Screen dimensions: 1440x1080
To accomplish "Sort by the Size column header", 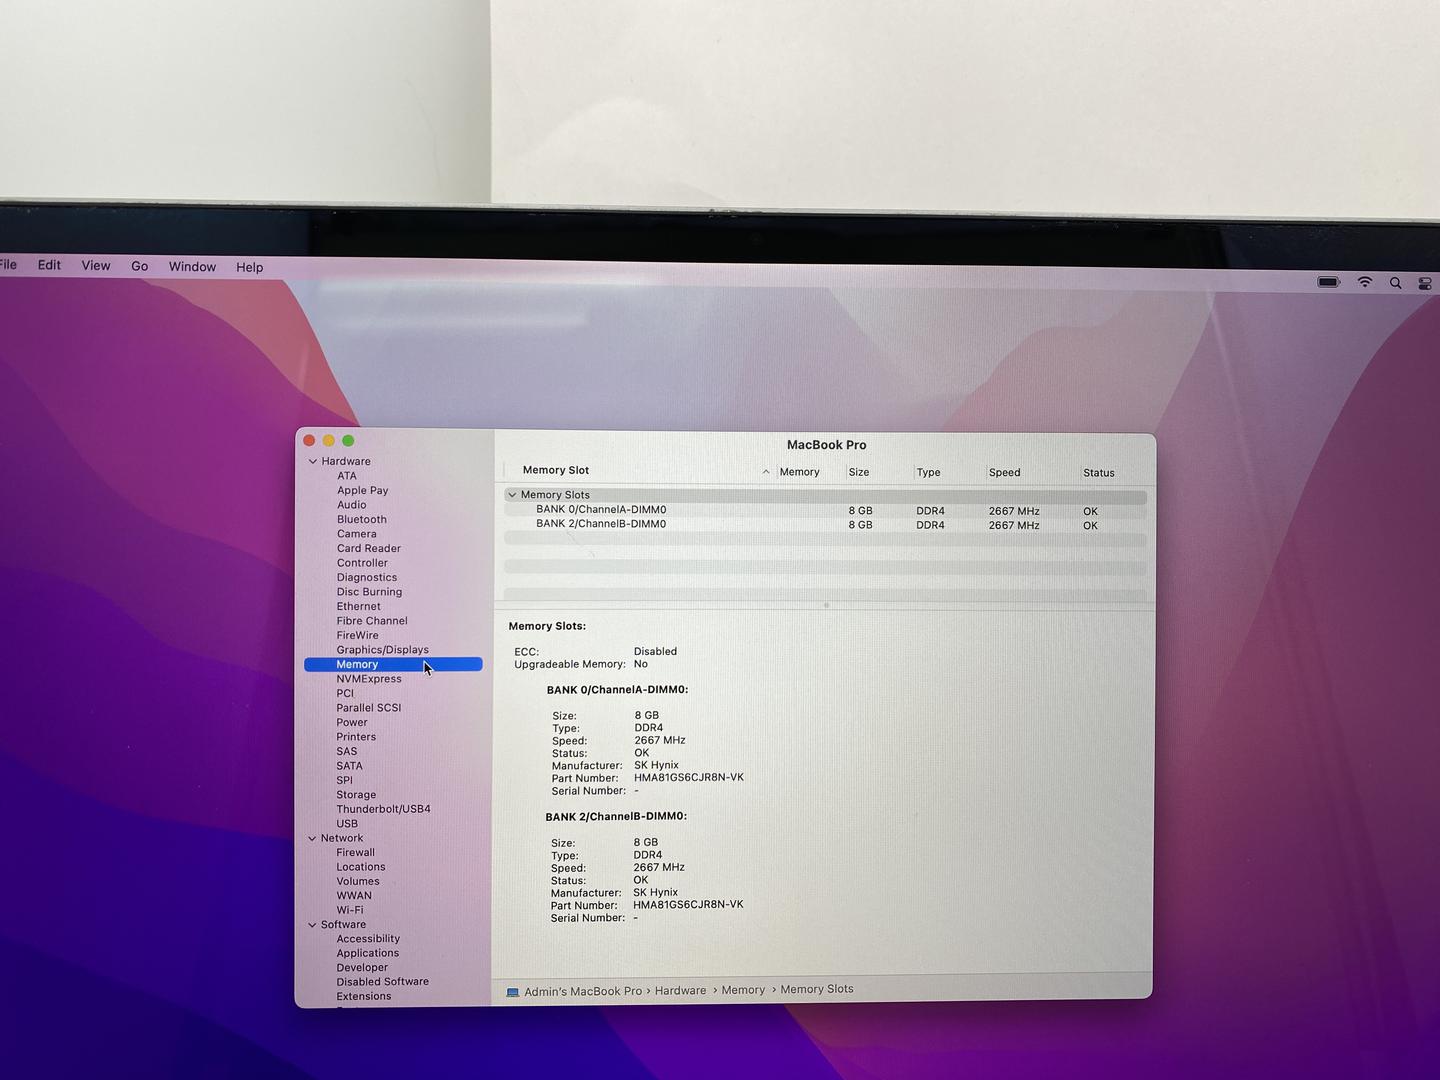I will pyautogui.click(x=859, y=472).
